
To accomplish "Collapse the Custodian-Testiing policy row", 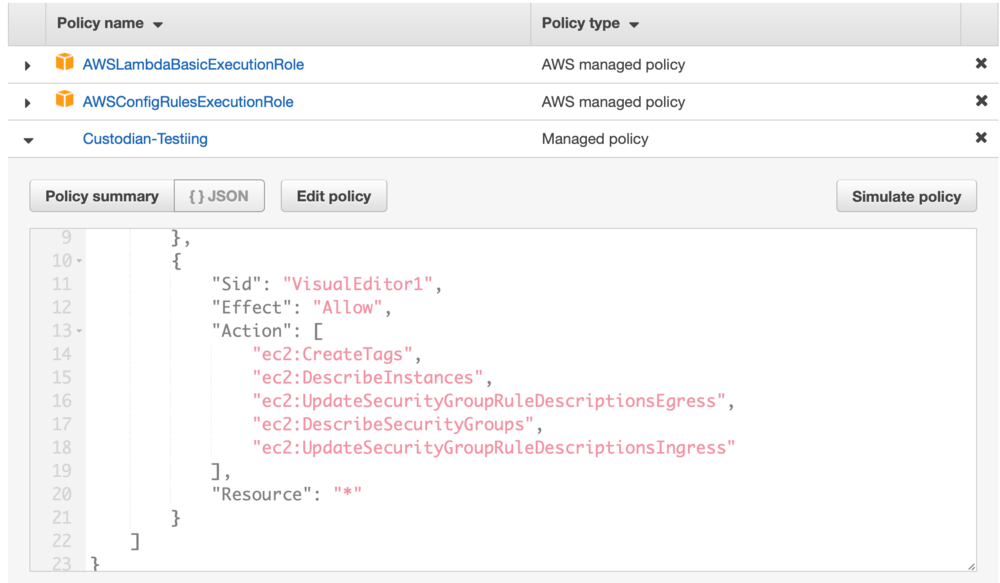I will [x=28, y=138].
